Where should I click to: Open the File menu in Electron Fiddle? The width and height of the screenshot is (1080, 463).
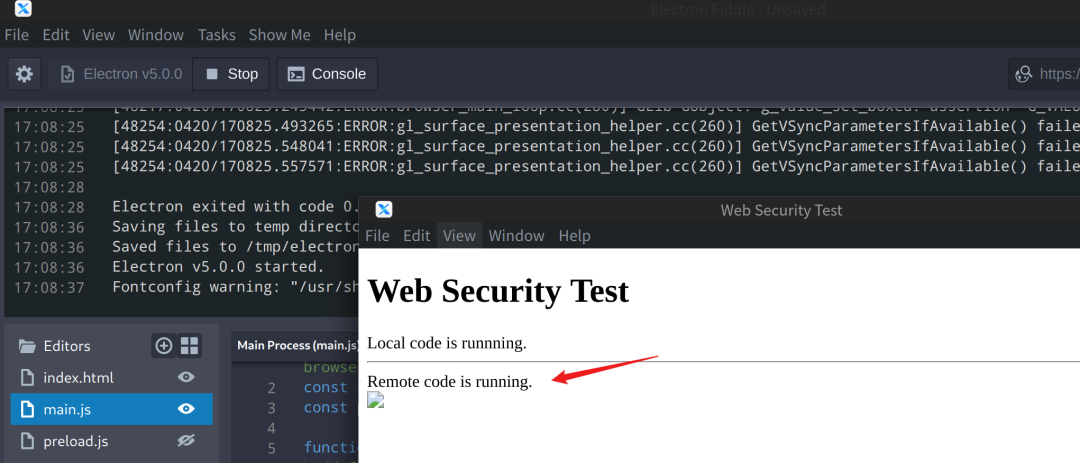(17, 34)
